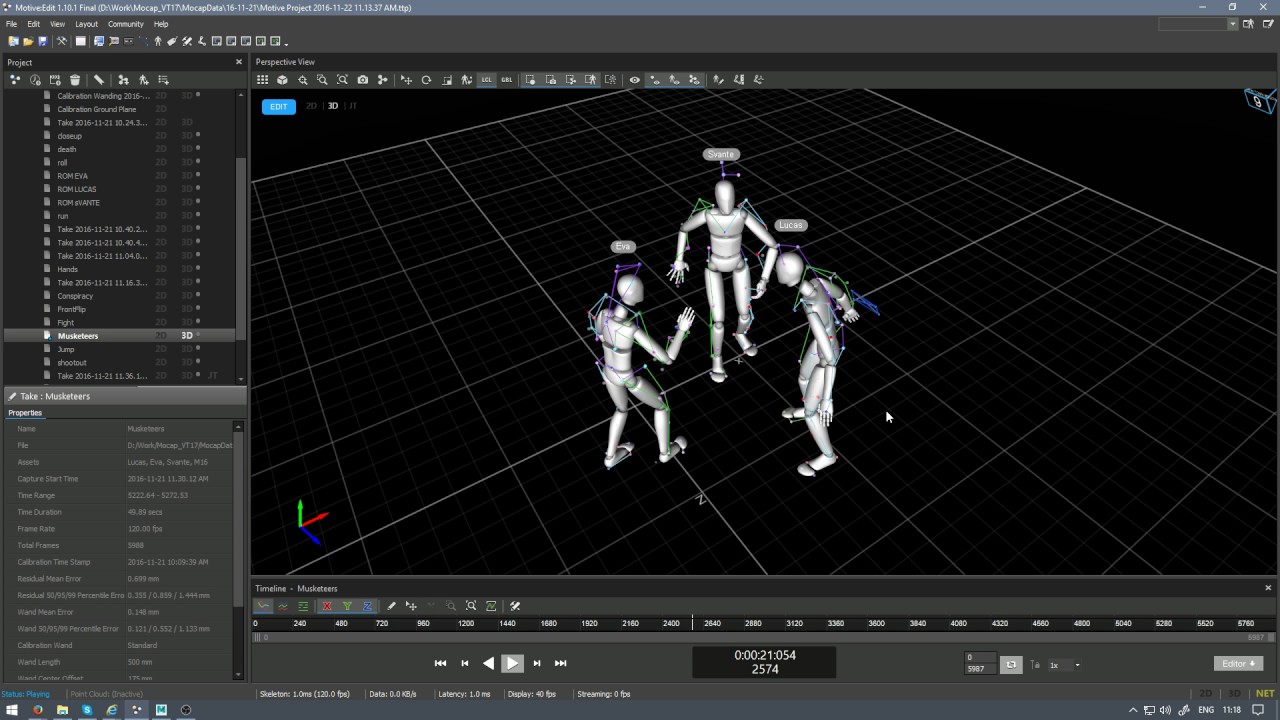
Task: Select the 3D cube view icon
Action: pyautogui.click(x=282, y=80)
